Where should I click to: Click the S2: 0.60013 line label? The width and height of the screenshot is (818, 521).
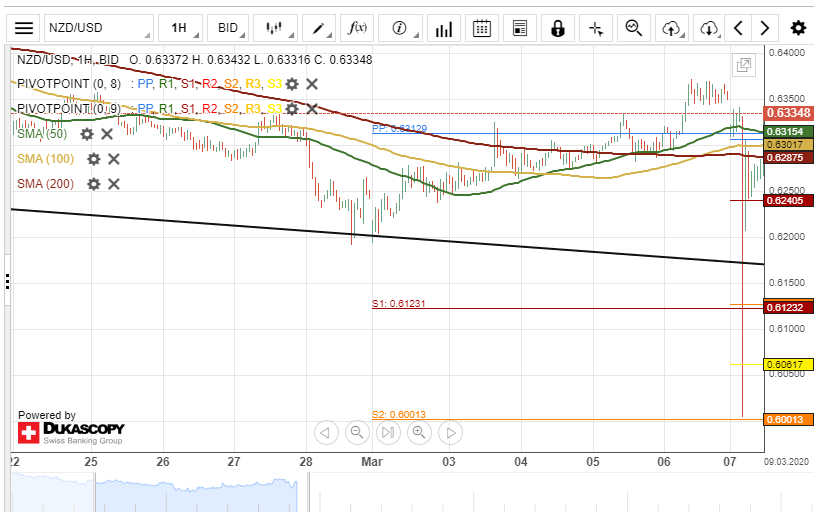[x=399, y=415]
